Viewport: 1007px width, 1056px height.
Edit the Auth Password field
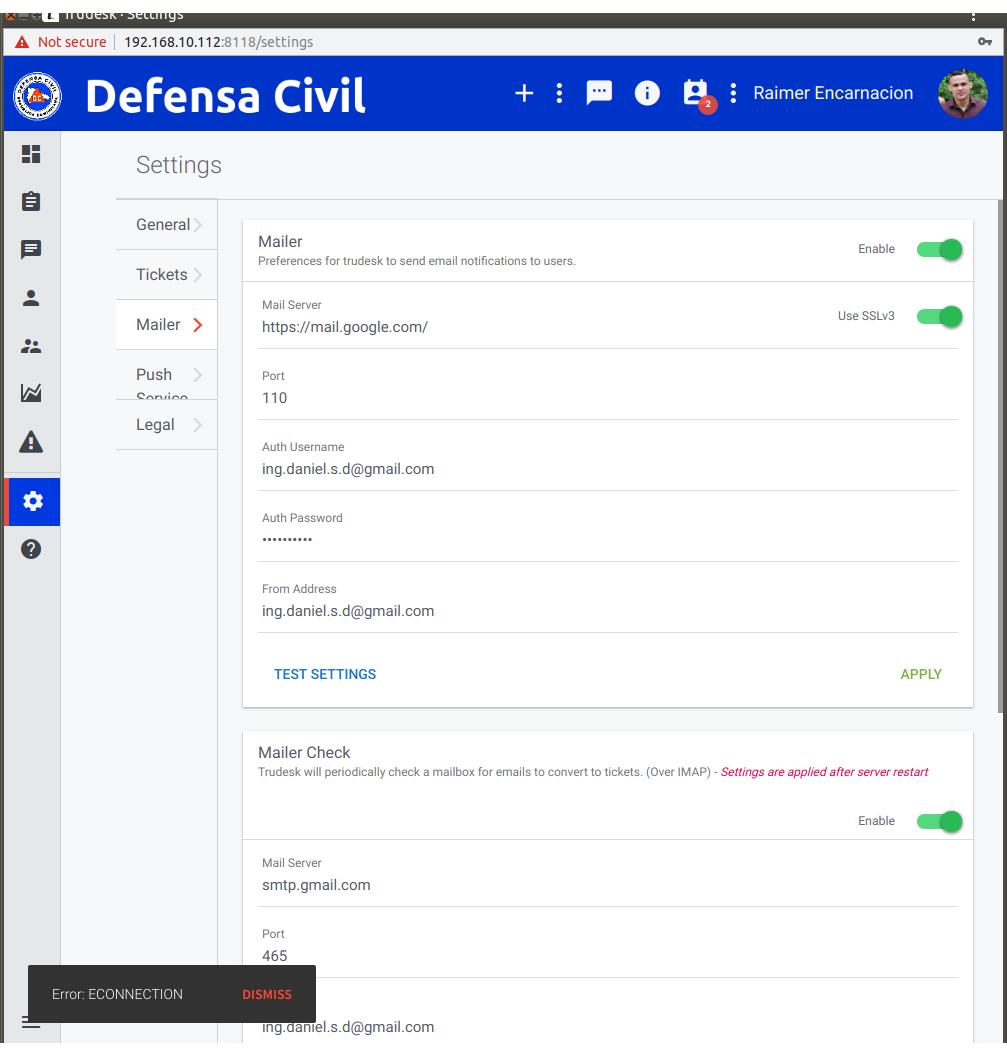coord(608,540)
